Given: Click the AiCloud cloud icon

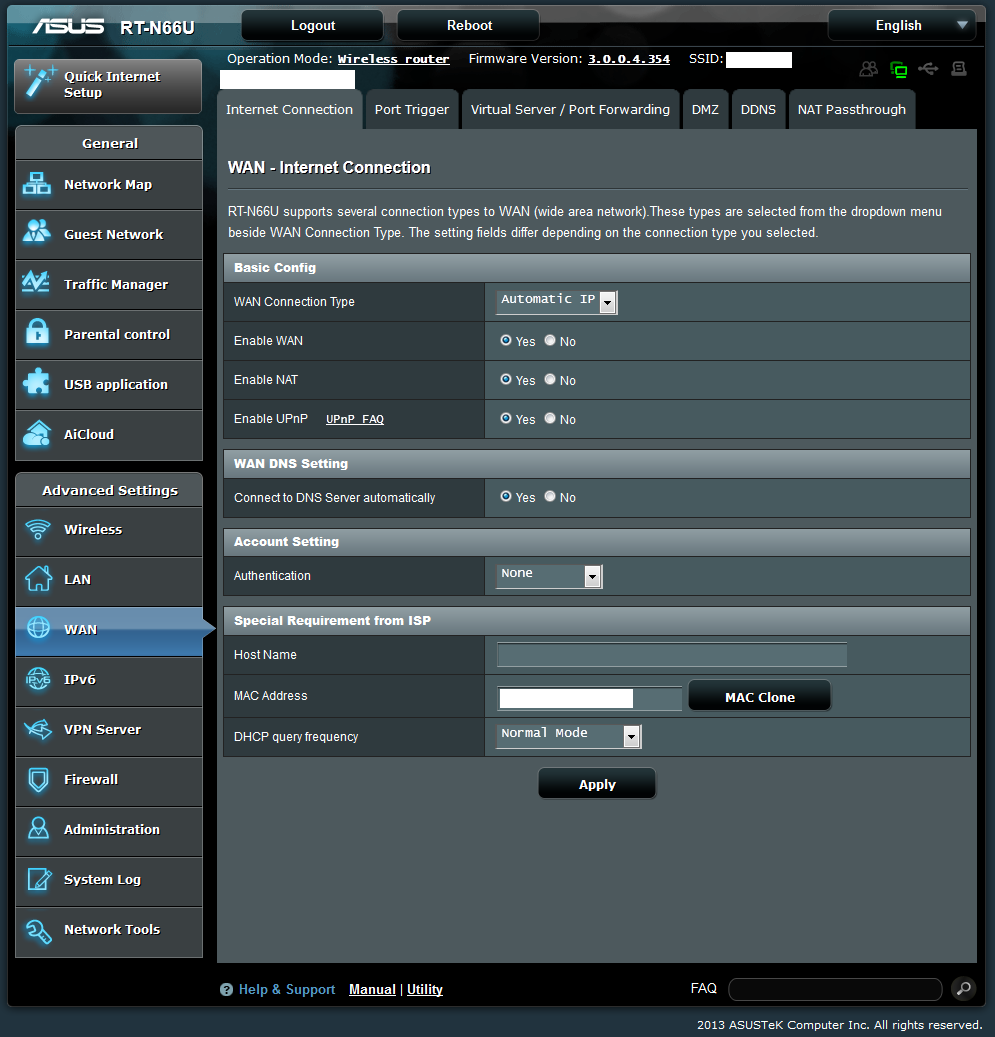Looking at the screenshot, I should point(37,433).
